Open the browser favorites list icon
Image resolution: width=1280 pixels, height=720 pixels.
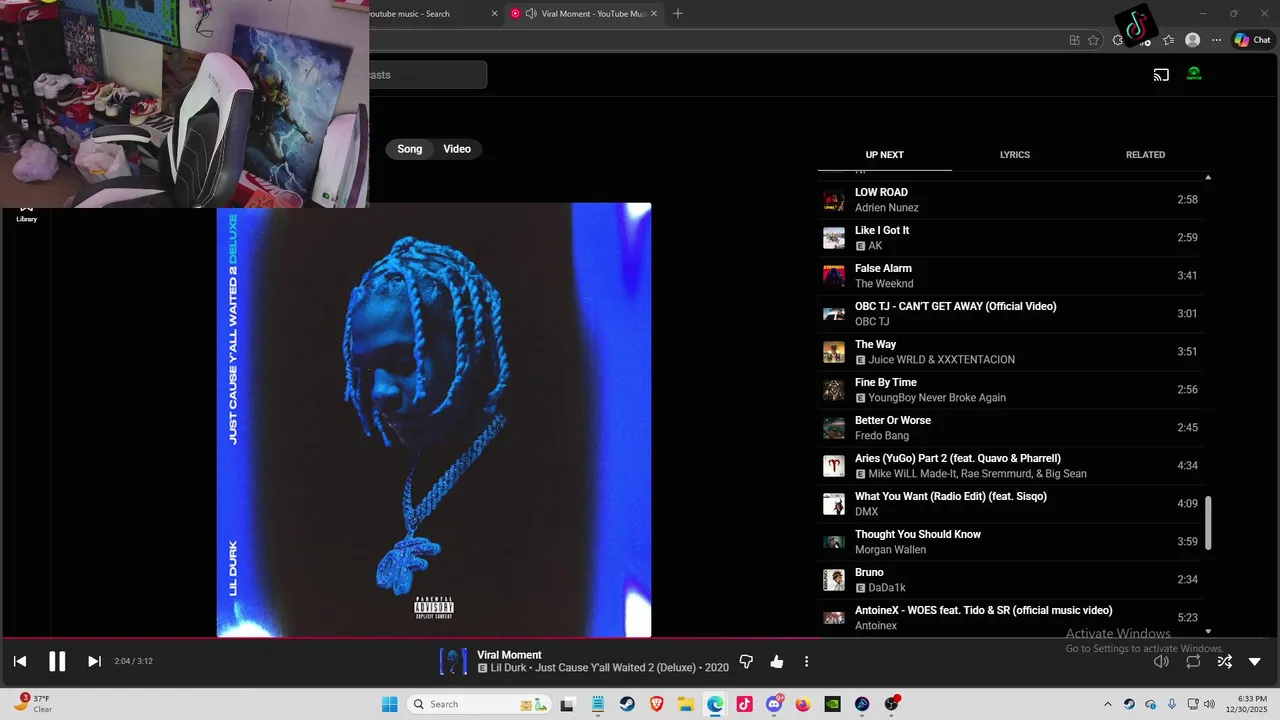(1168, 40)
